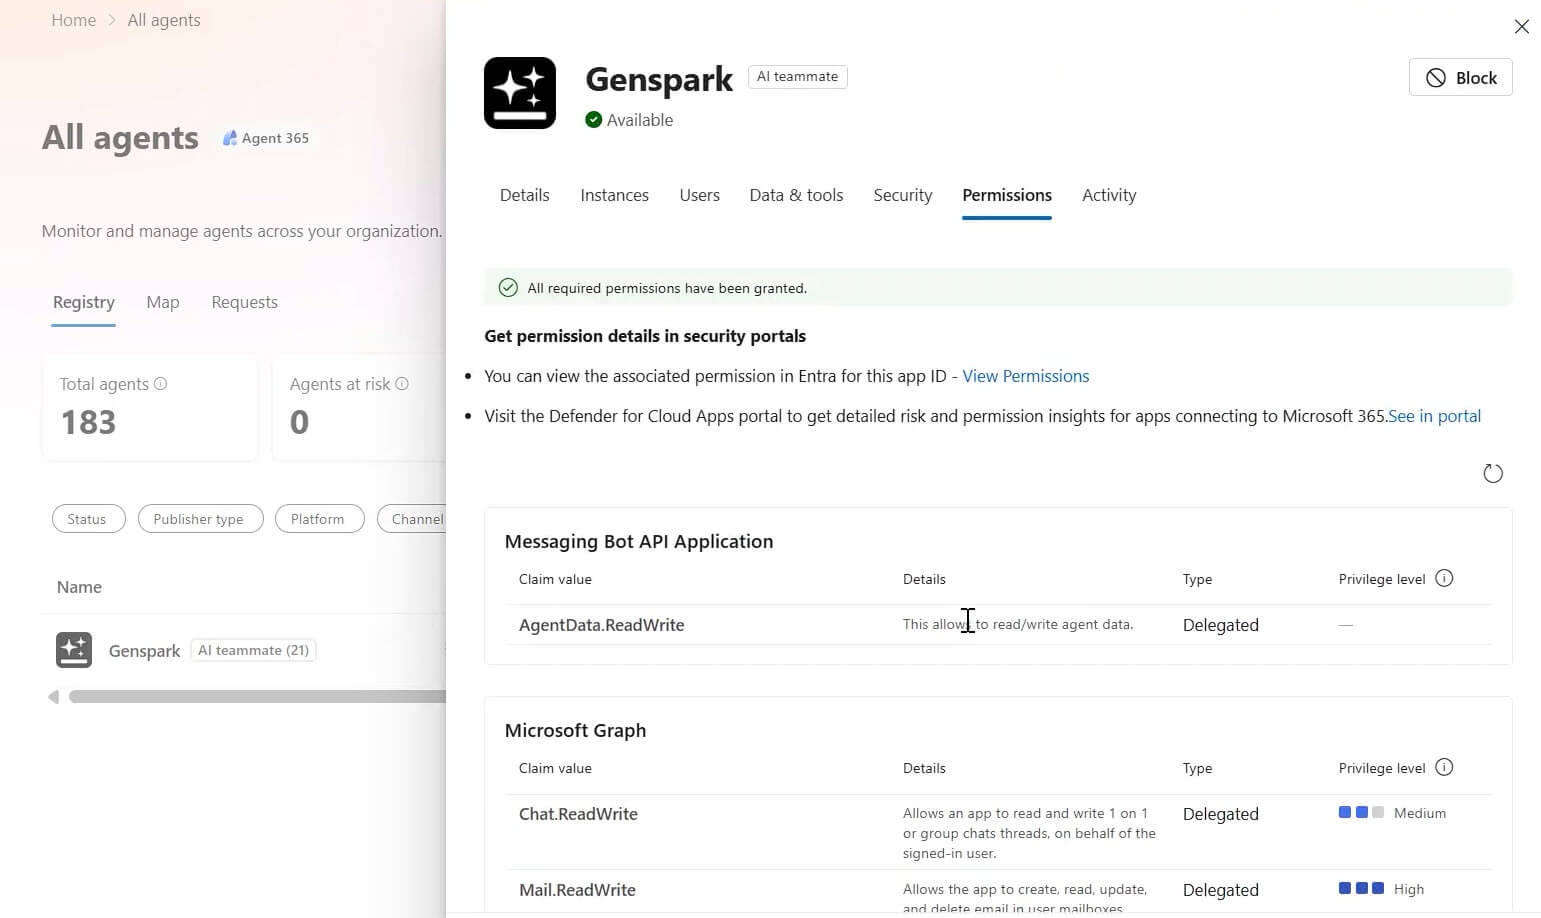Click the Chat.ReadWrite claim value
Viewport: 1541px width, 918px height.
pyautogui.click(x=578, y=814)
